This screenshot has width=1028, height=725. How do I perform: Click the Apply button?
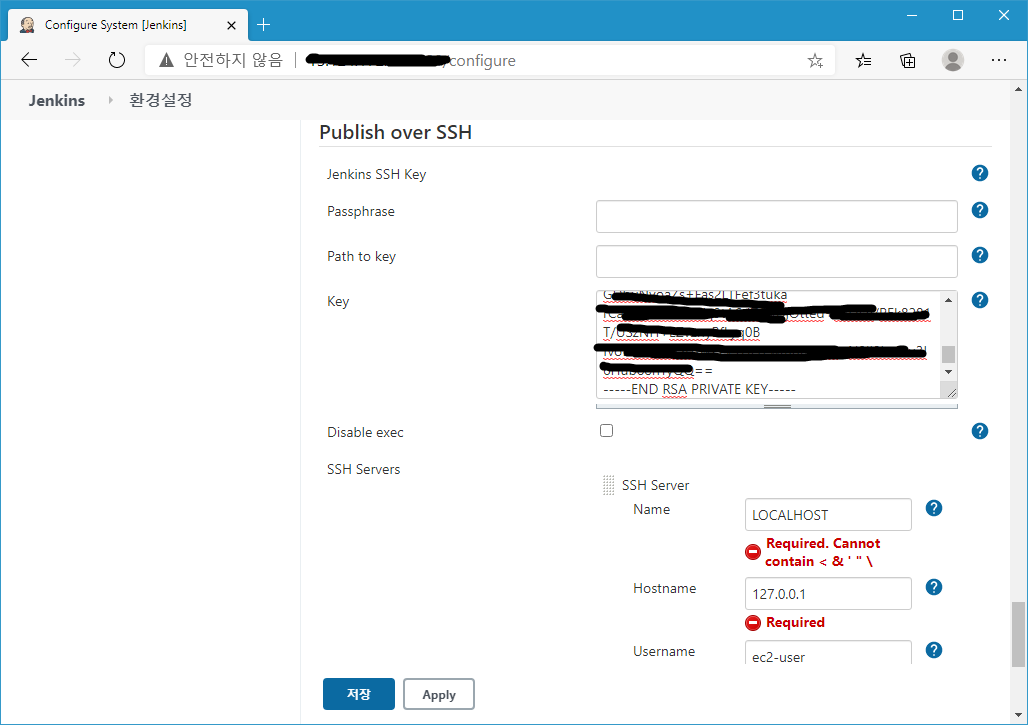439,694
